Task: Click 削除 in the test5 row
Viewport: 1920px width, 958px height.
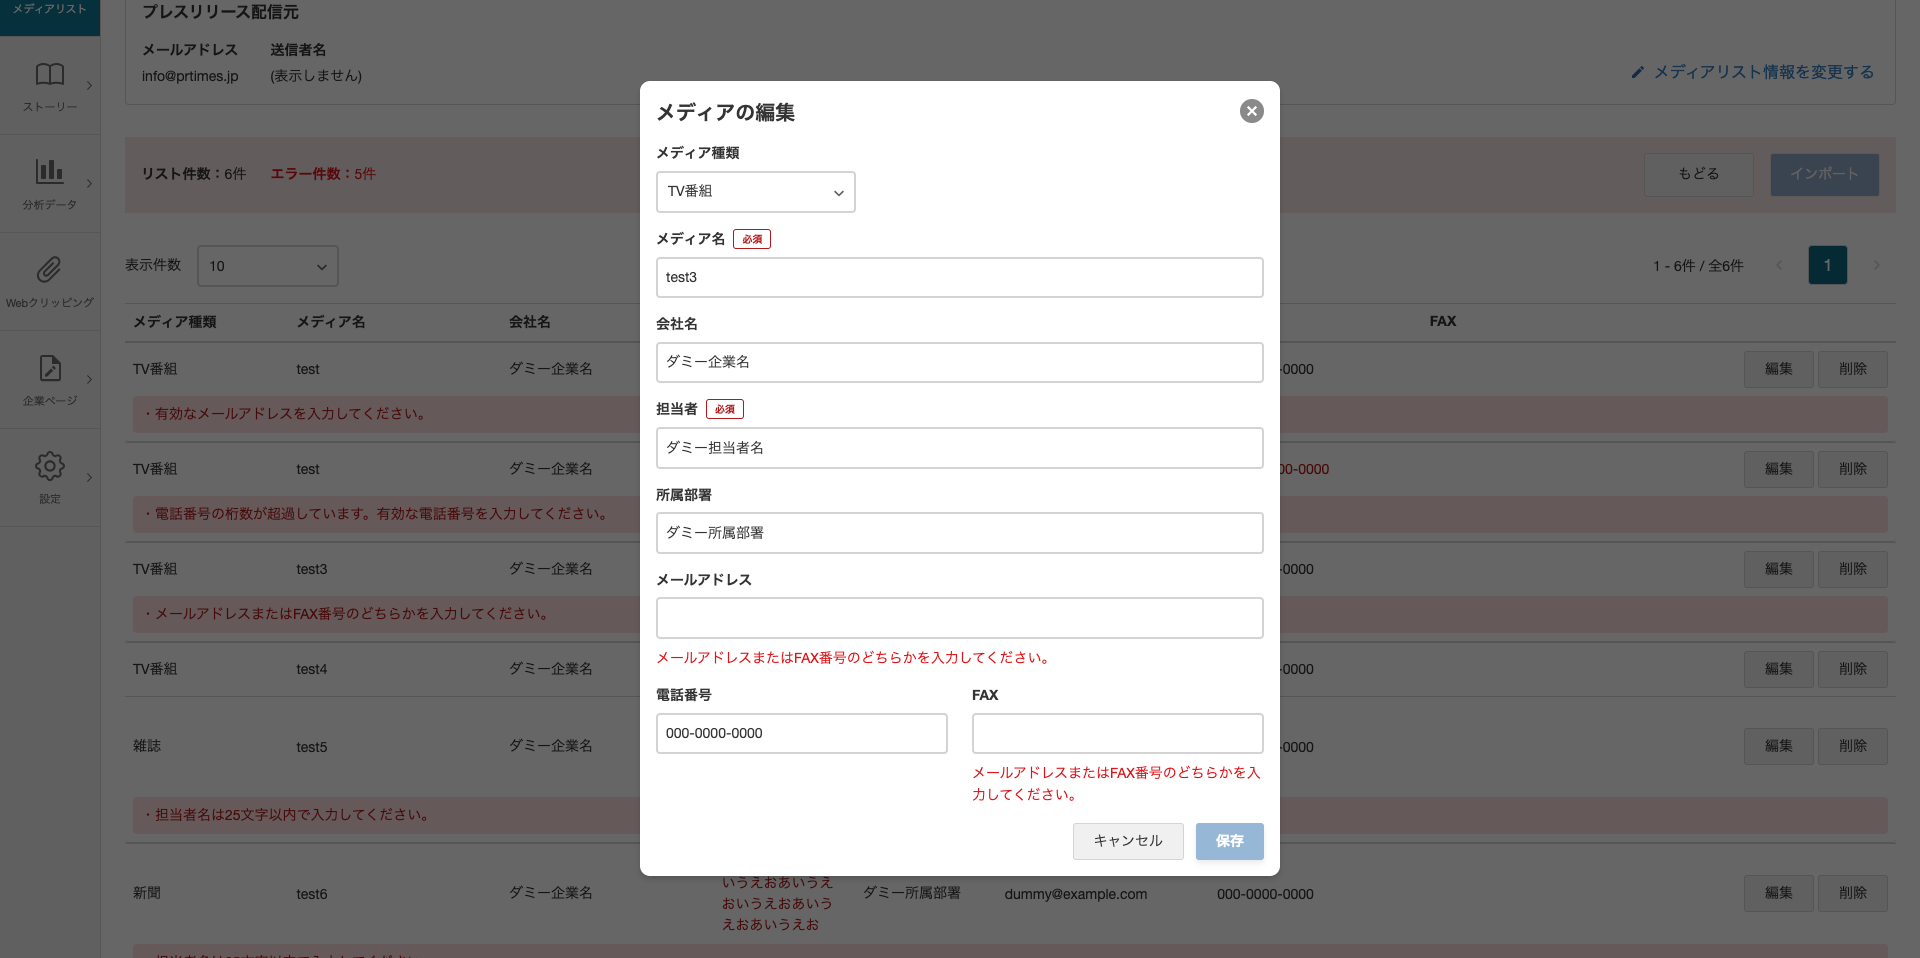Action: tap(1852, 746)
